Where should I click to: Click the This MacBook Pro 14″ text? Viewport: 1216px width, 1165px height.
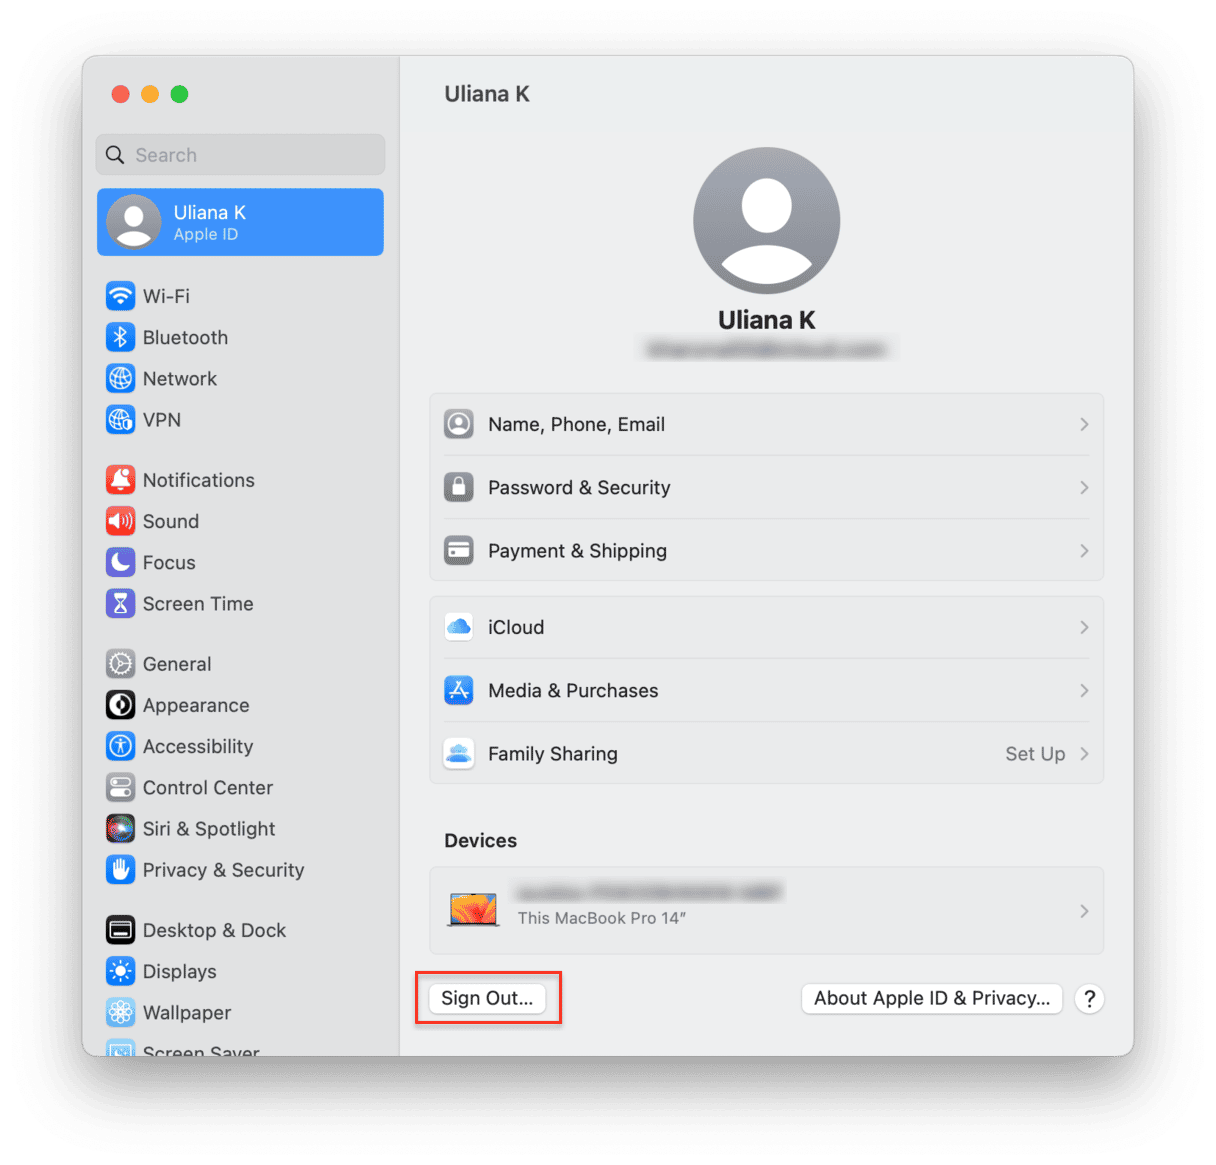tap(602, 918)
